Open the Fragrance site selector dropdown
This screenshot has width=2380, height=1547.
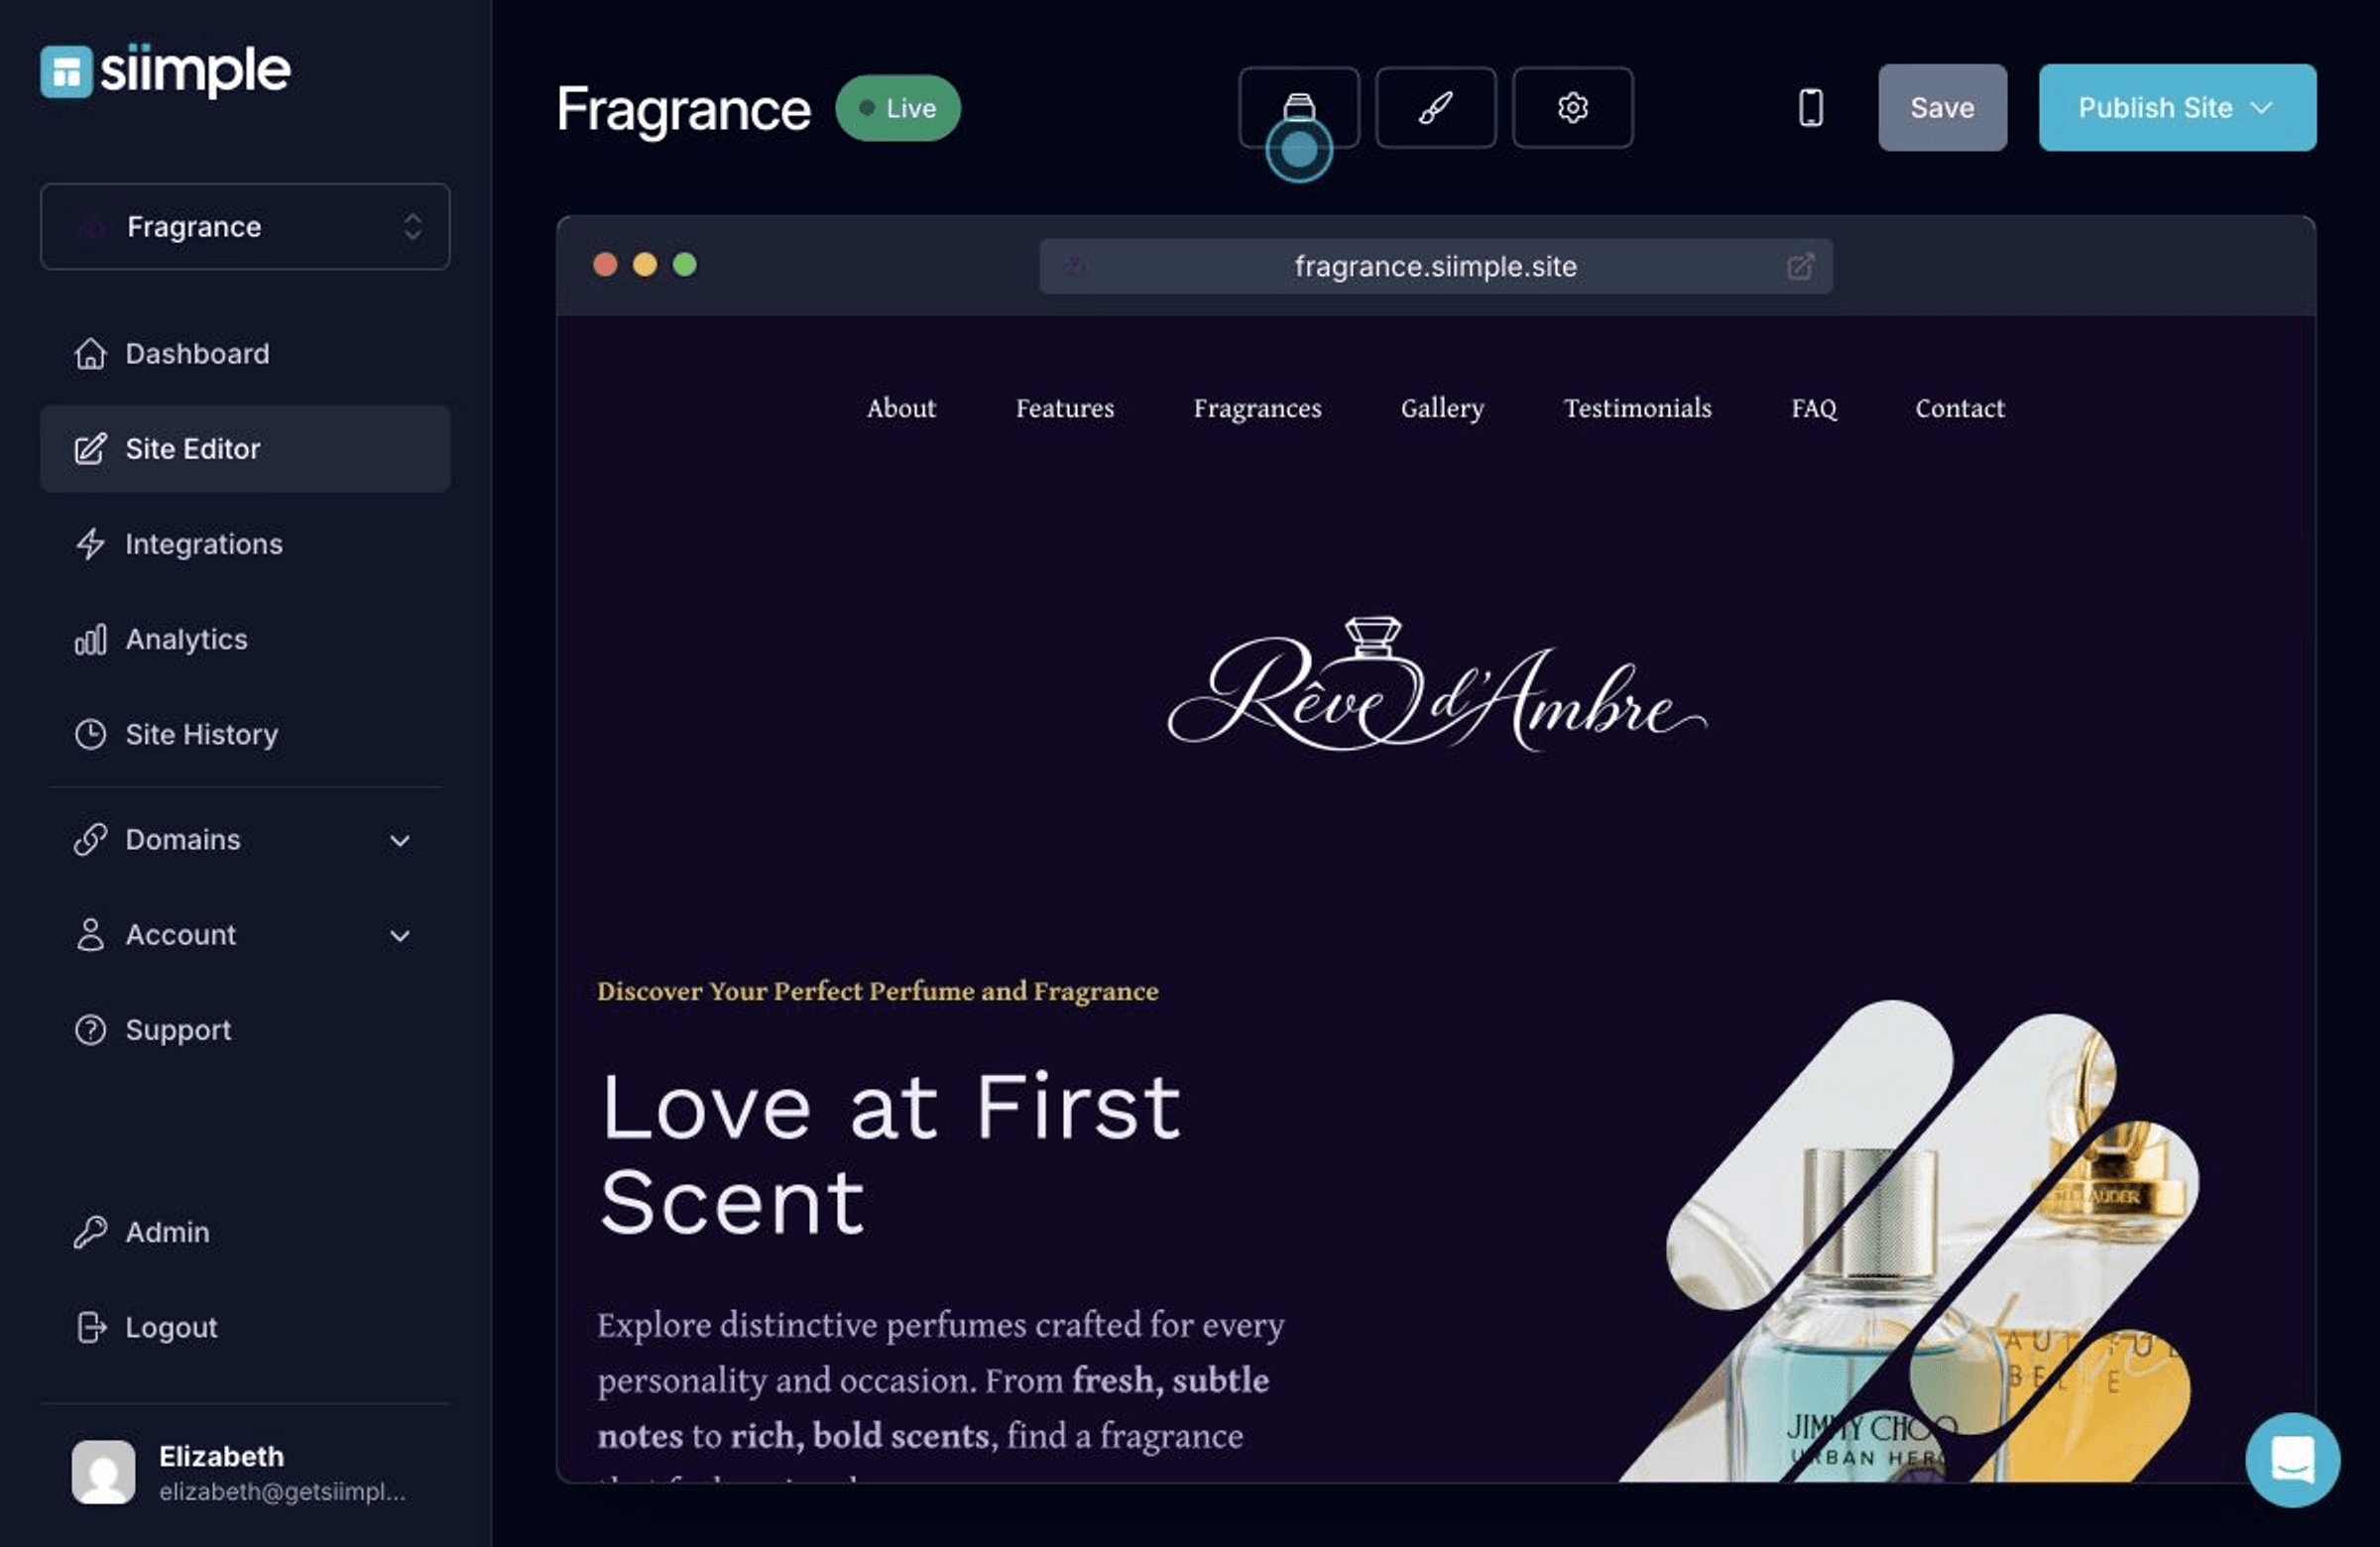[245, 226]
